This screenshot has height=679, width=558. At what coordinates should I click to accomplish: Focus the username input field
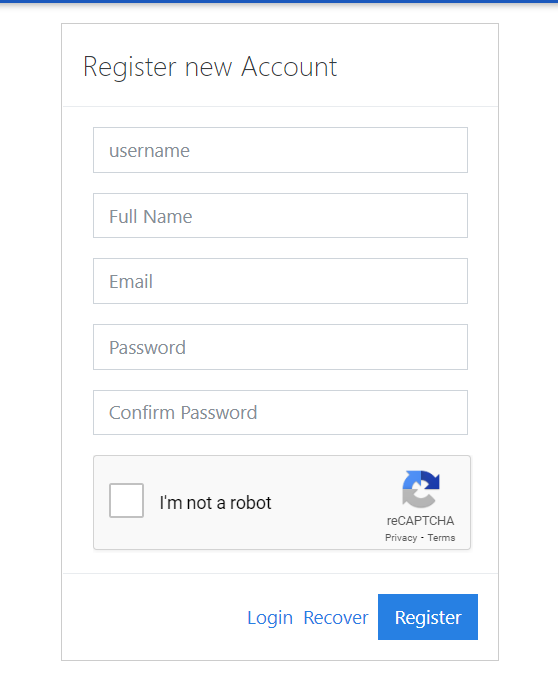coord(280,150)
